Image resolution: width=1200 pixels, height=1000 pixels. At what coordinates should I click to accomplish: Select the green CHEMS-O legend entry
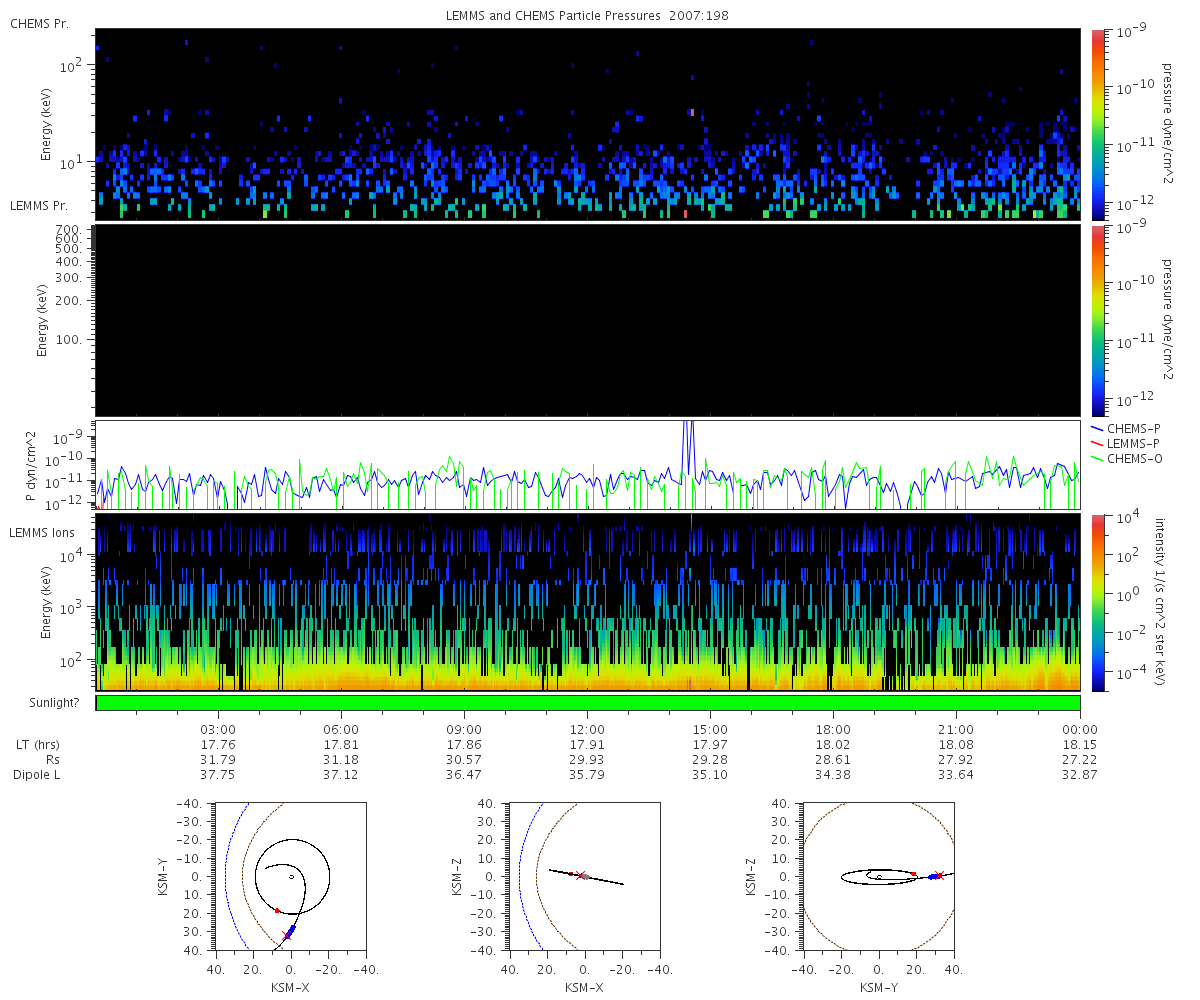pyautogui.click(x=1125, y=459)
